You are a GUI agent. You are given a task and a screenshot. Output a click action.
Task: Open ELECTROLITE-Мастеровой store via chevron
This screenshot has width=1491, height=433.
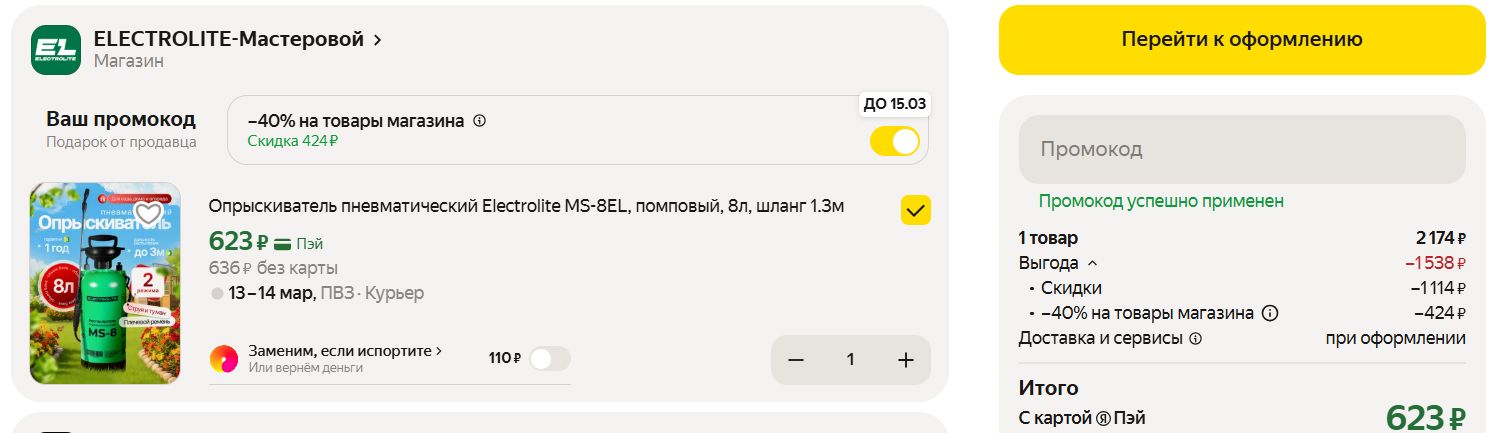[x=377, y=40]
